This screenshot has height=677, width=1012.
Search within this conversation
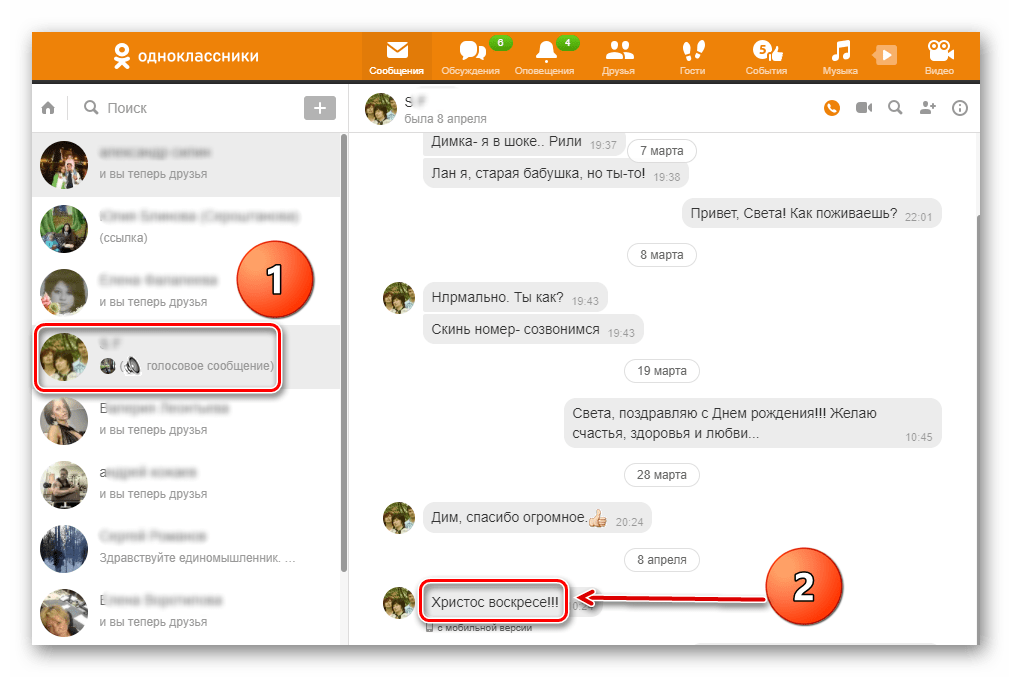point(895,107)
